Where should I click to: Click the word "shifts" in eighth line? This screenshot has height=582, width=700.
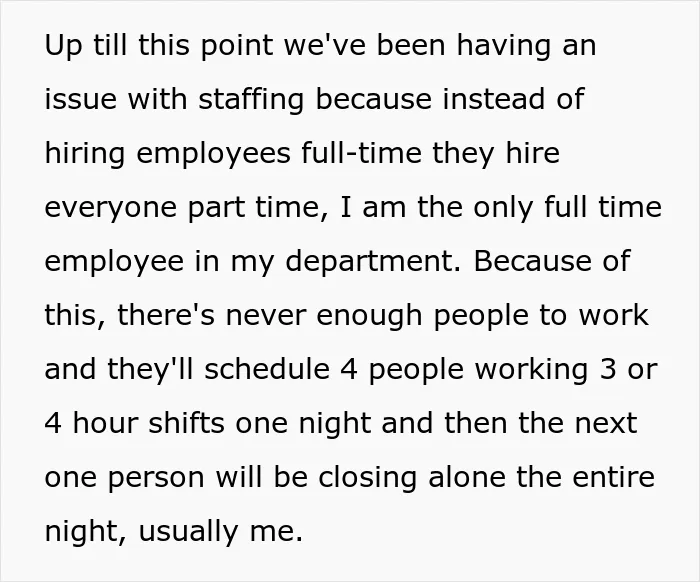pos(186,423)
